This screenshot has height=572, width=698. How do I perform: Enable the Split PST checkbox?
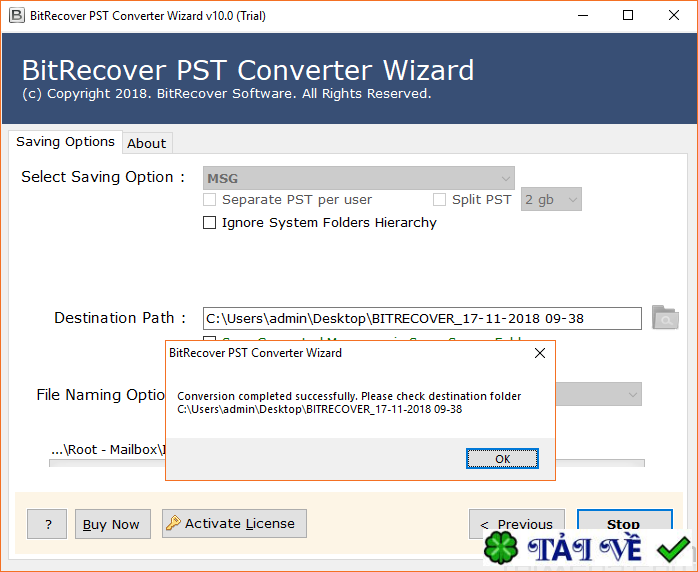click(439, 199)
